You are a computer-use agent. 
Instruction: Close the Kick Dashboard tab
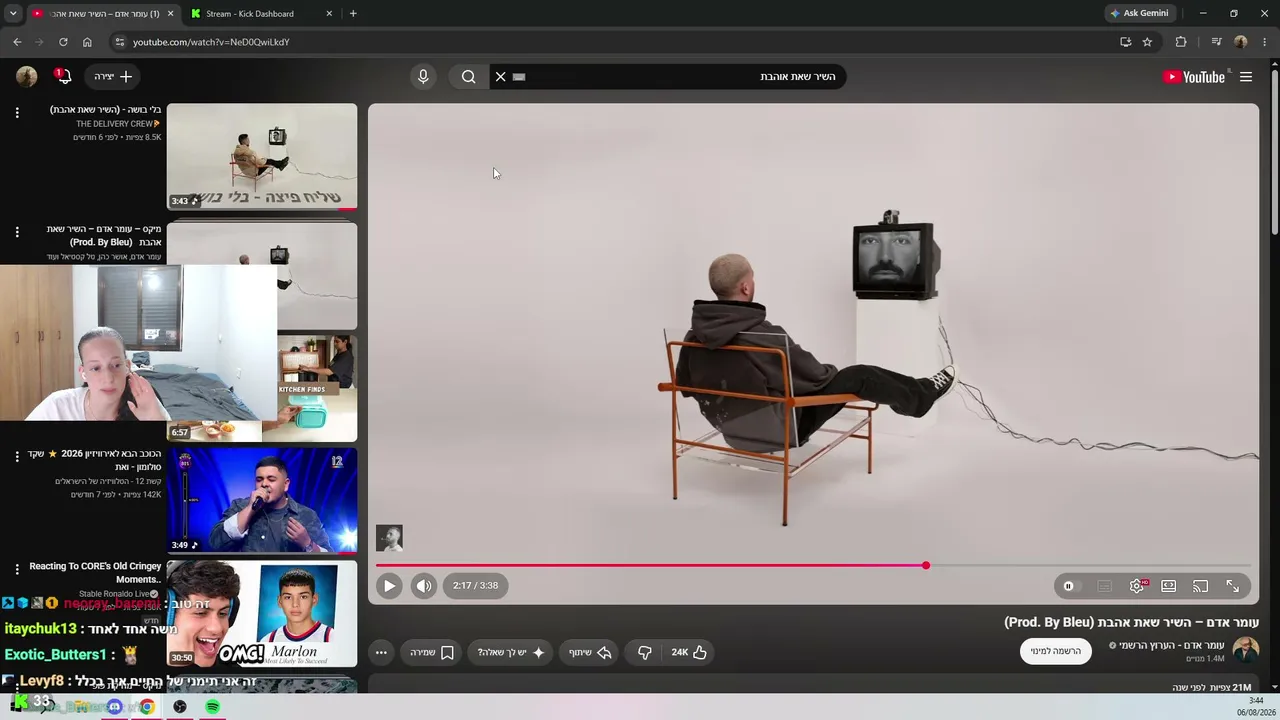(x=330, y=14)
